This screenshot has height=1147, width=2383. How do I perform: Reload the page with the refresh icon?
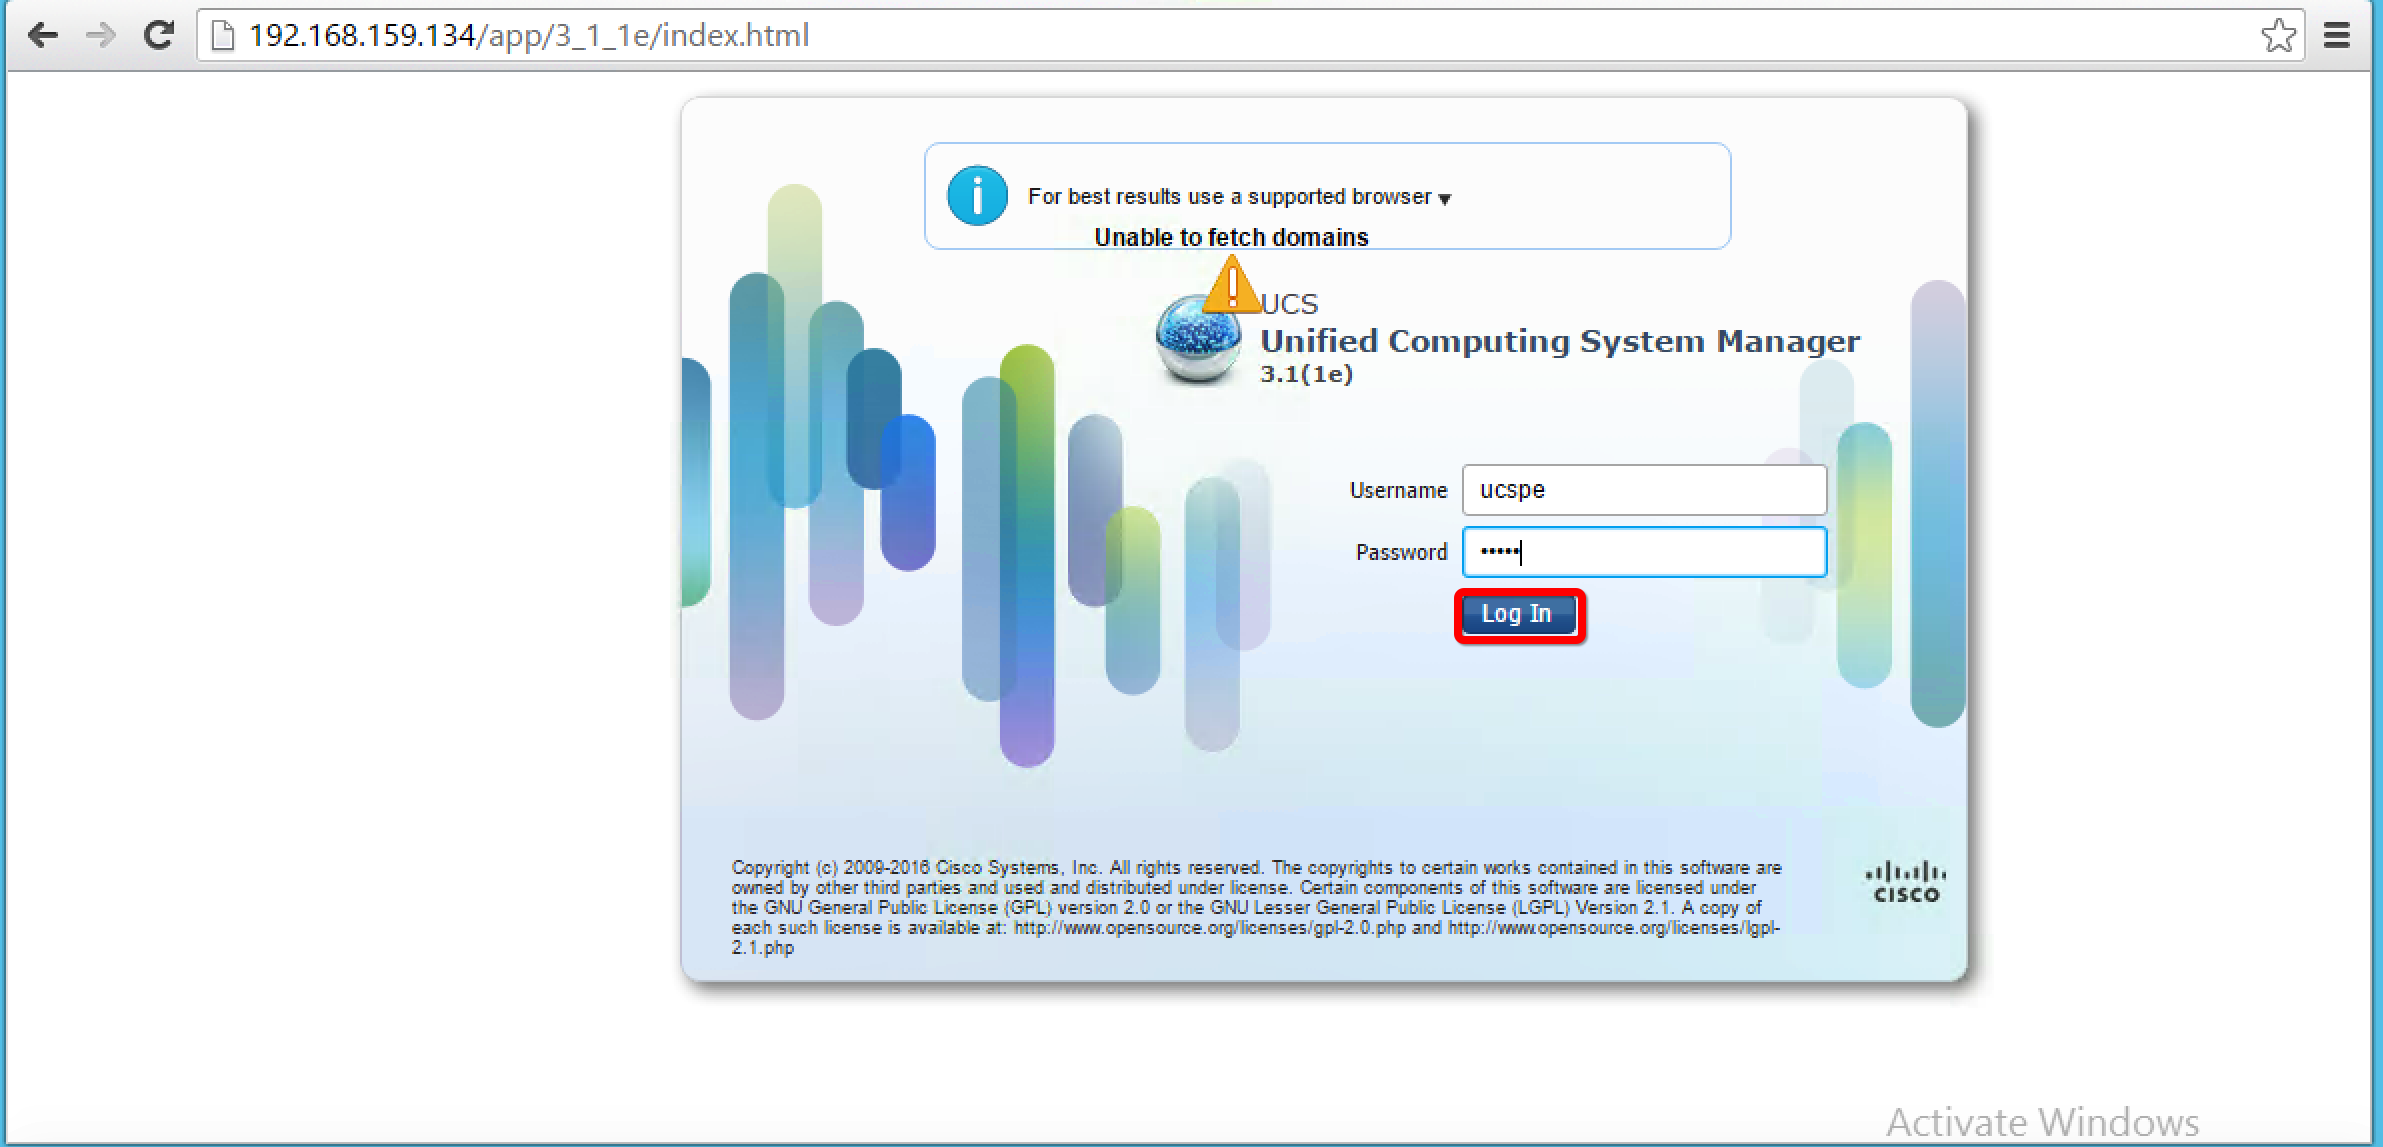point(158,35)
